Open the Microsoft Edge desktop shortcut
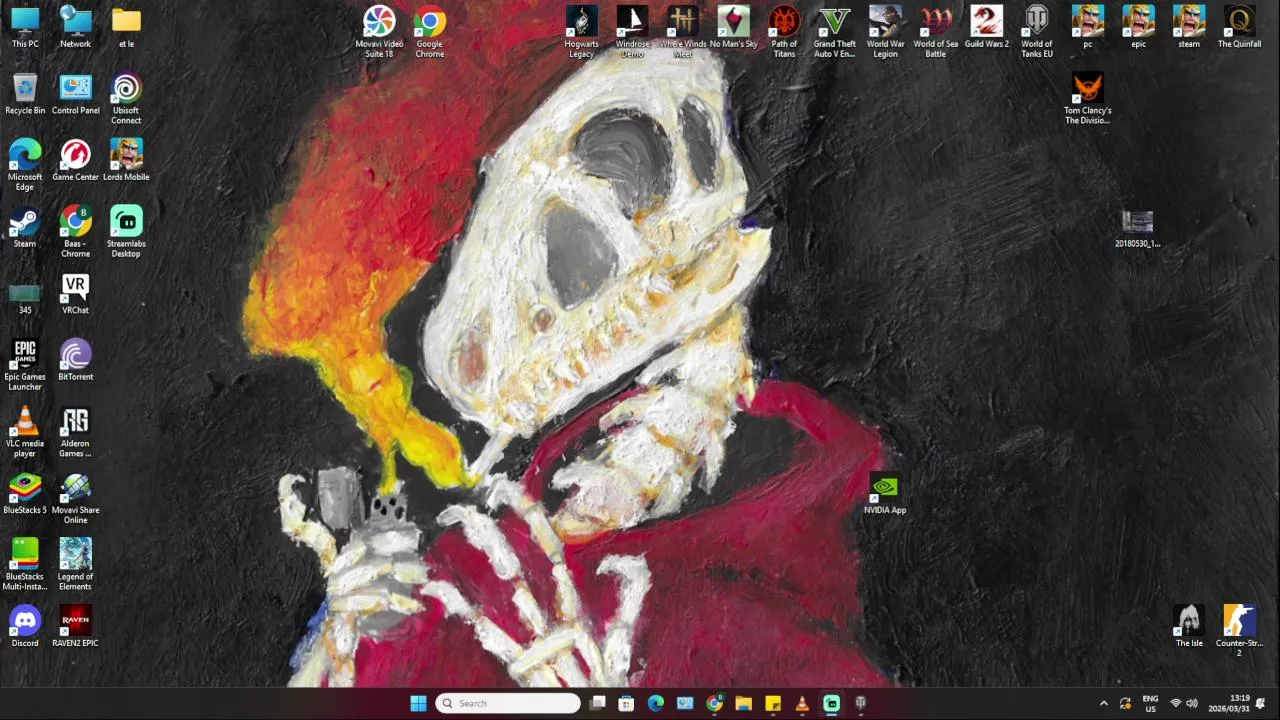The image size is (1280, 720). 25,165
